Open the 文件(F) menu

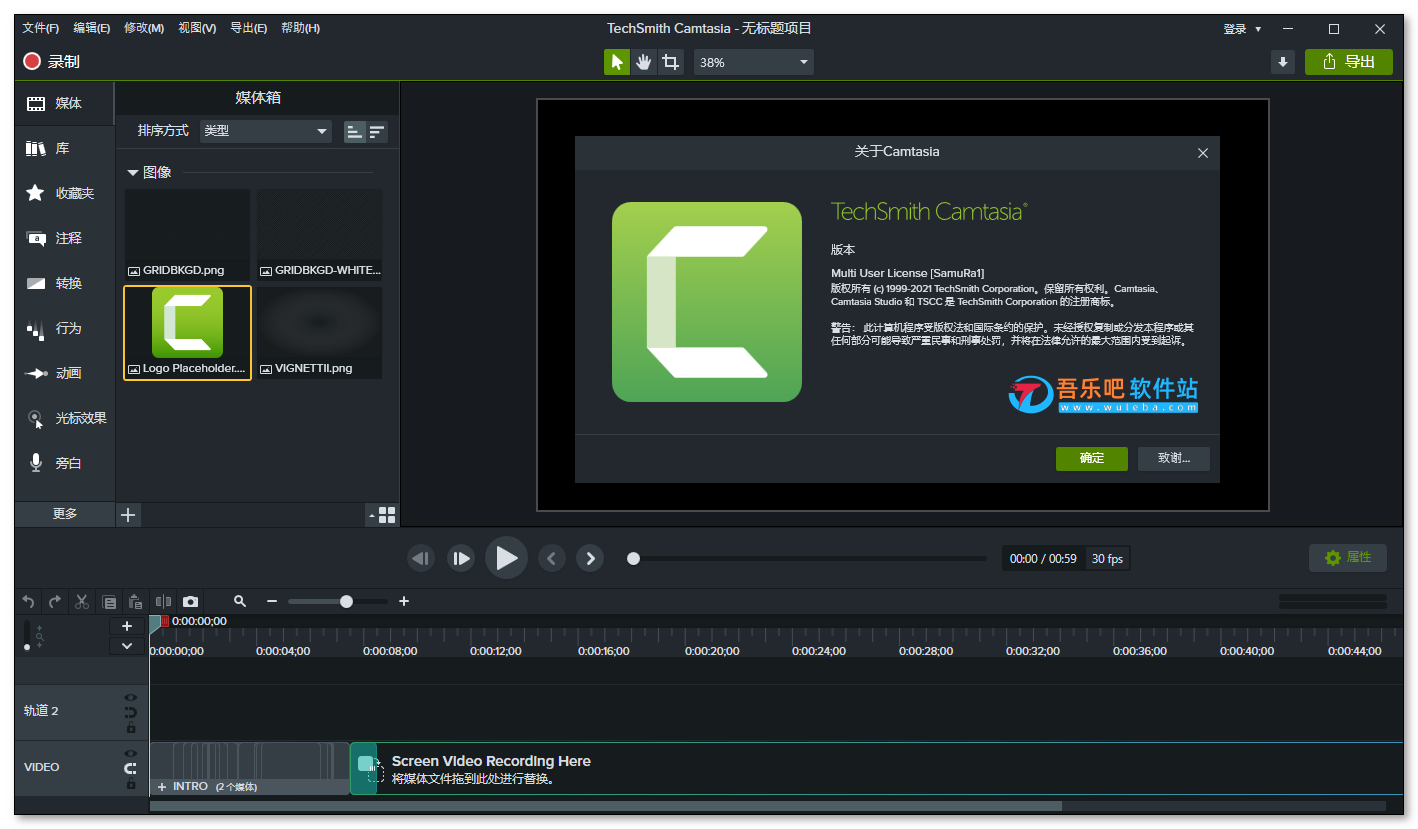click(x=40, y=28)
